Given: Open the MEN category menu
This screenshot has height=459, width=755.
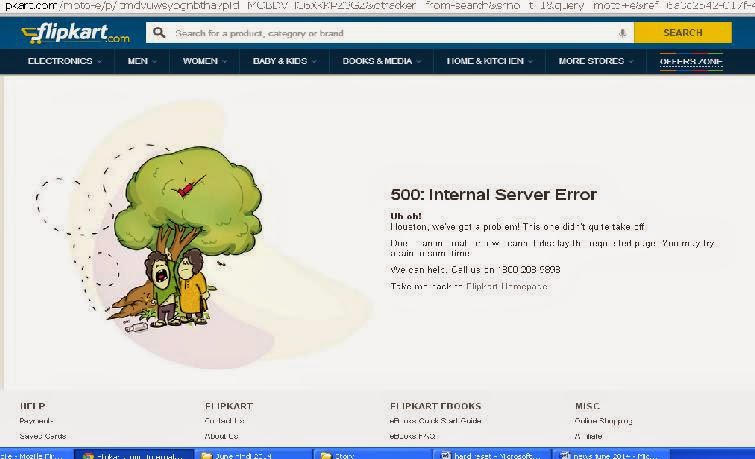Looking at the screenshot, I should pyautogui.click(x=142, y=61).
